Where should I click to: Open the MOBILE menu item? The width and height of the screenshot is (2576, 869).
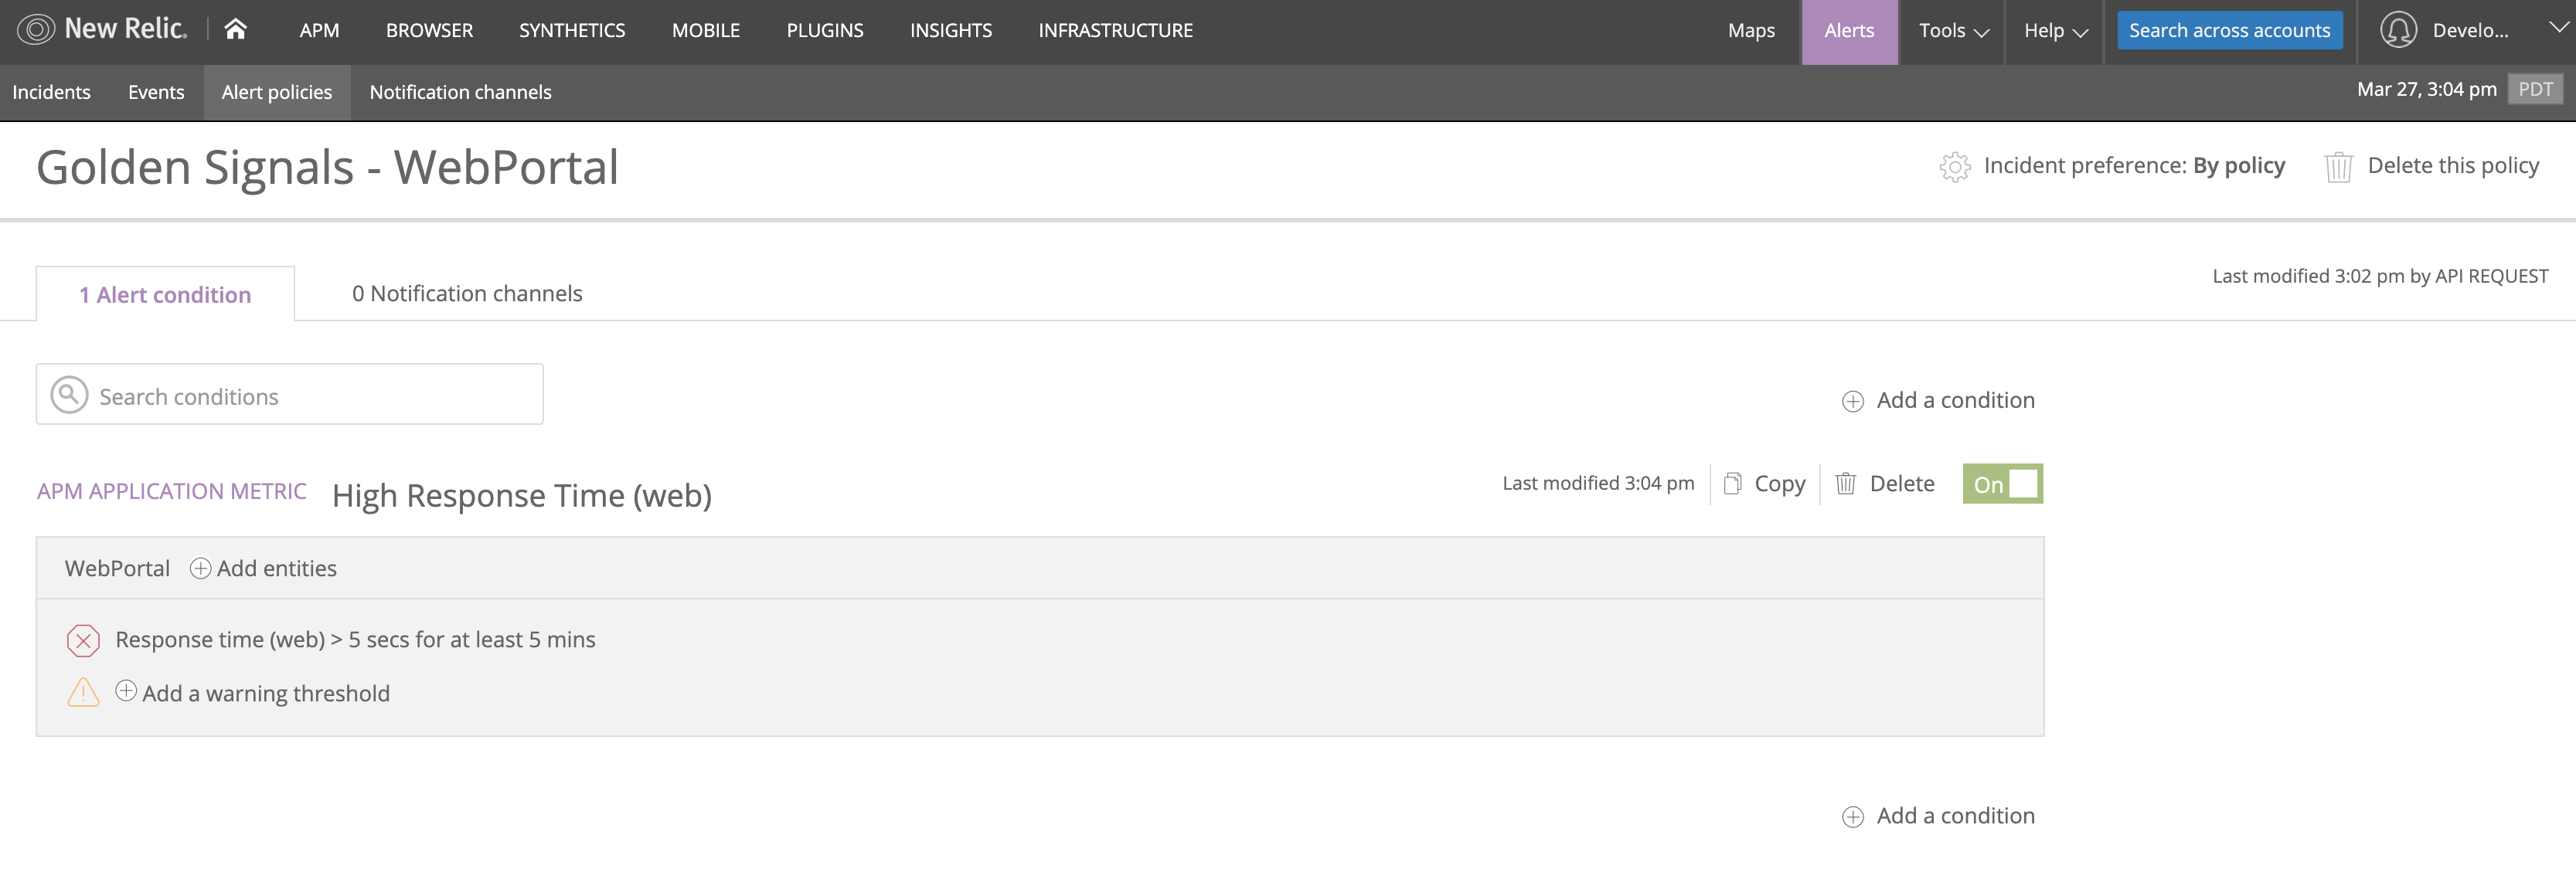click(x=706, y=31)
